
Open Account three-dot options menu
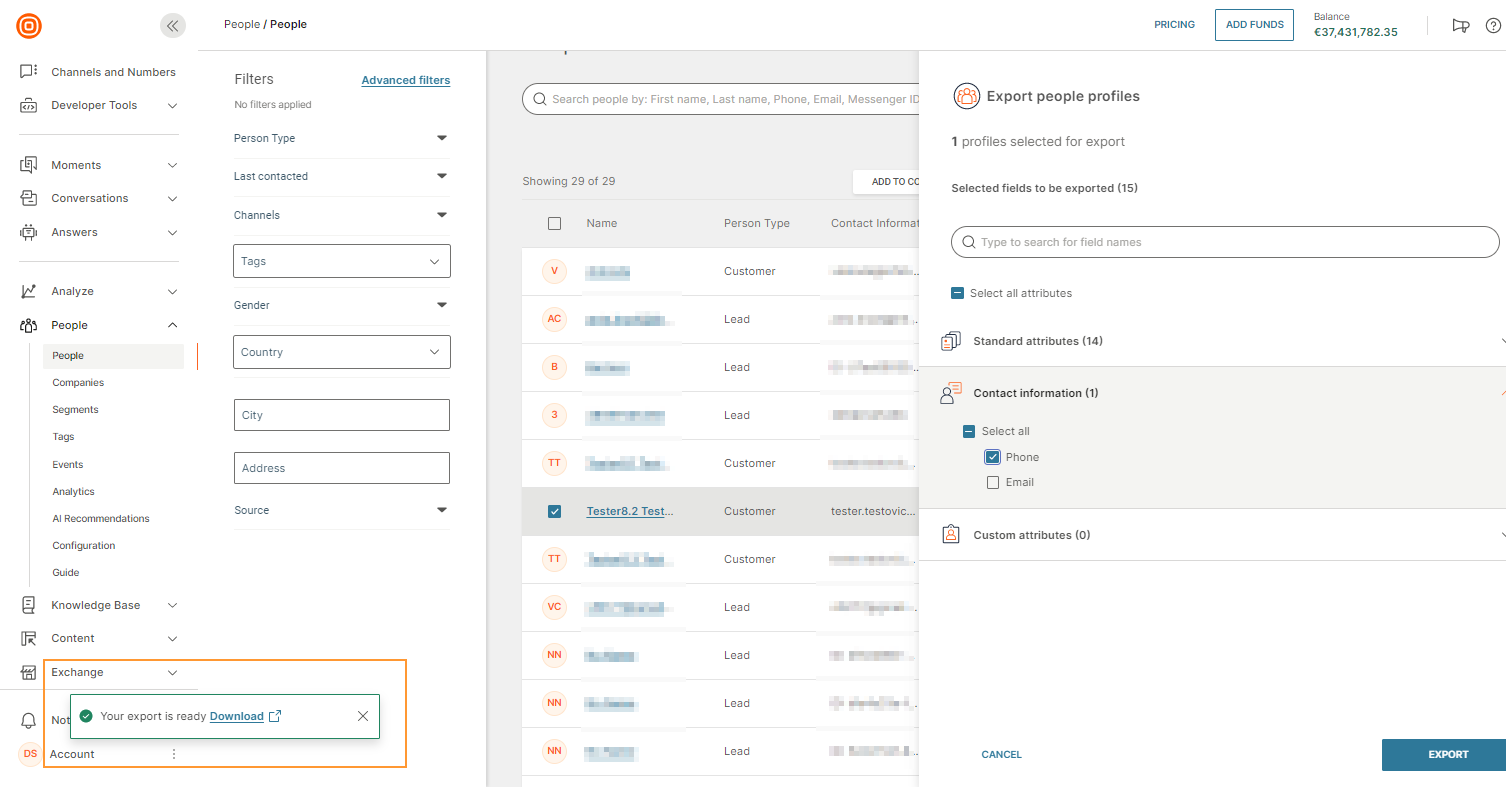174,754
